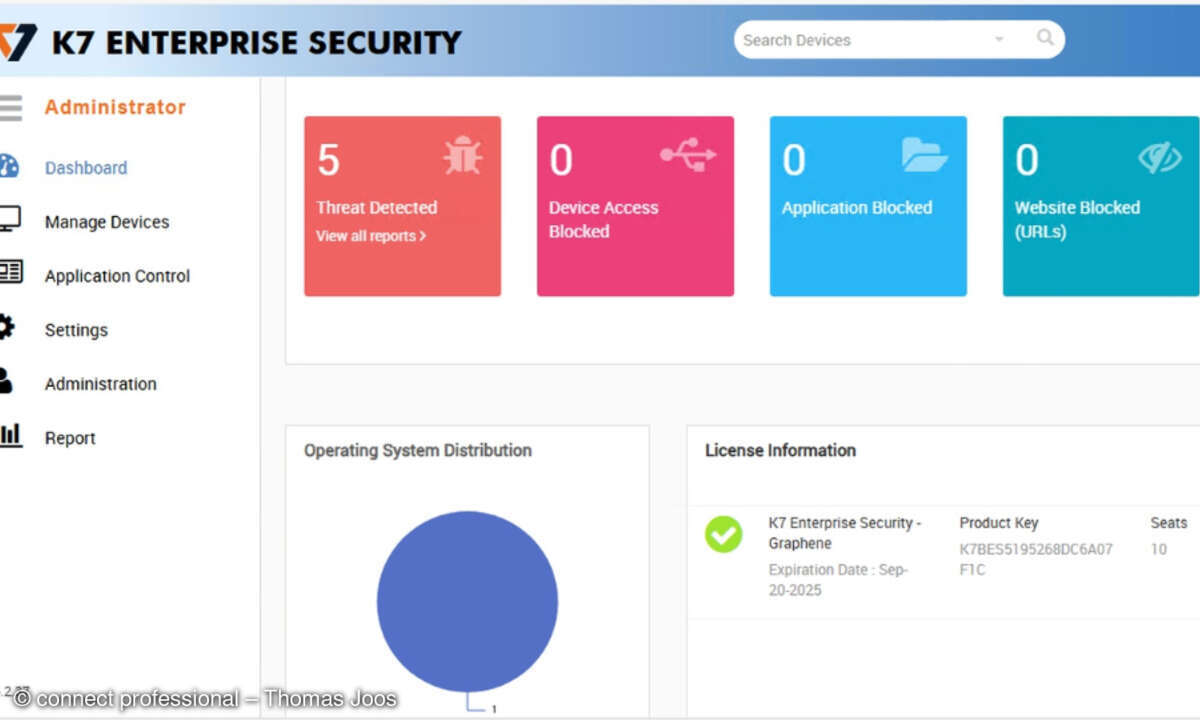
Task: Open the Manage Devices menu item
Action: [107, 222]
